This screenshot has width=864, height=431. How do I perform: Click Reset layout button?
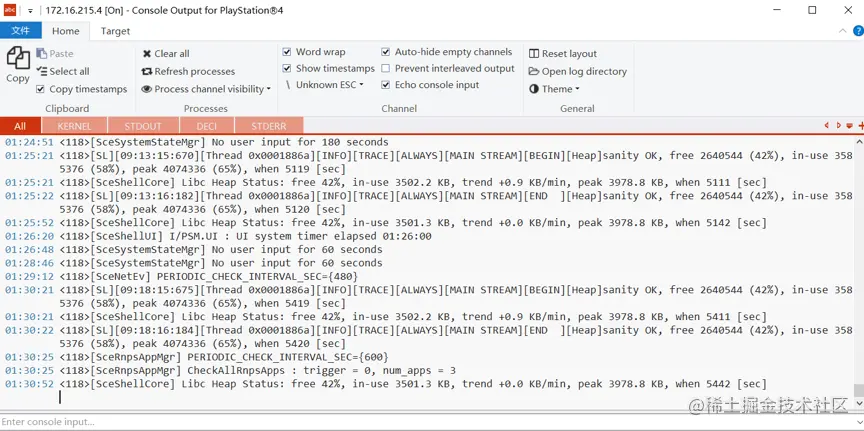tap(563, 53)
